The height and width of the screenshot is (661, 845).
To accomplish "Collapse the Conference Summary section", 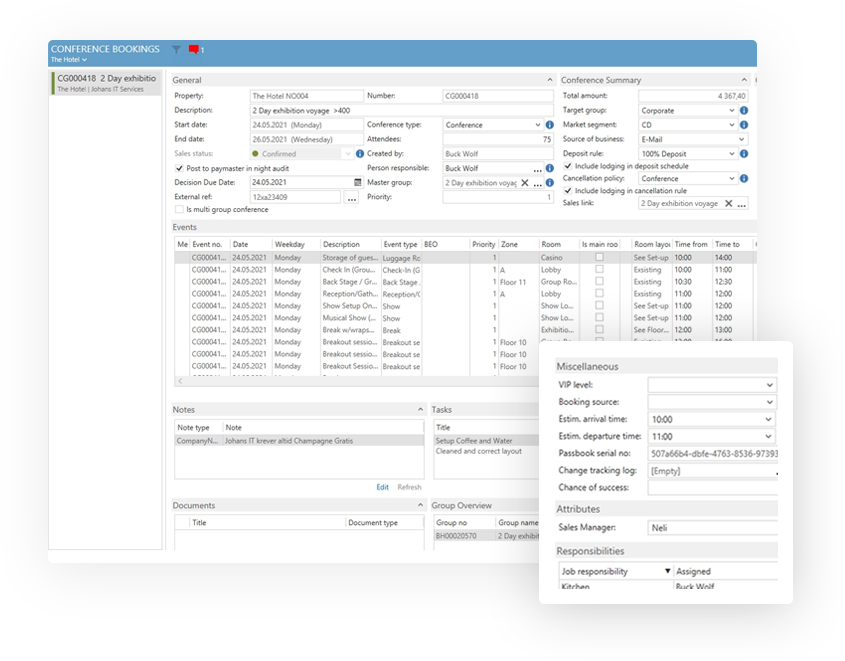I will click(744, 80).
